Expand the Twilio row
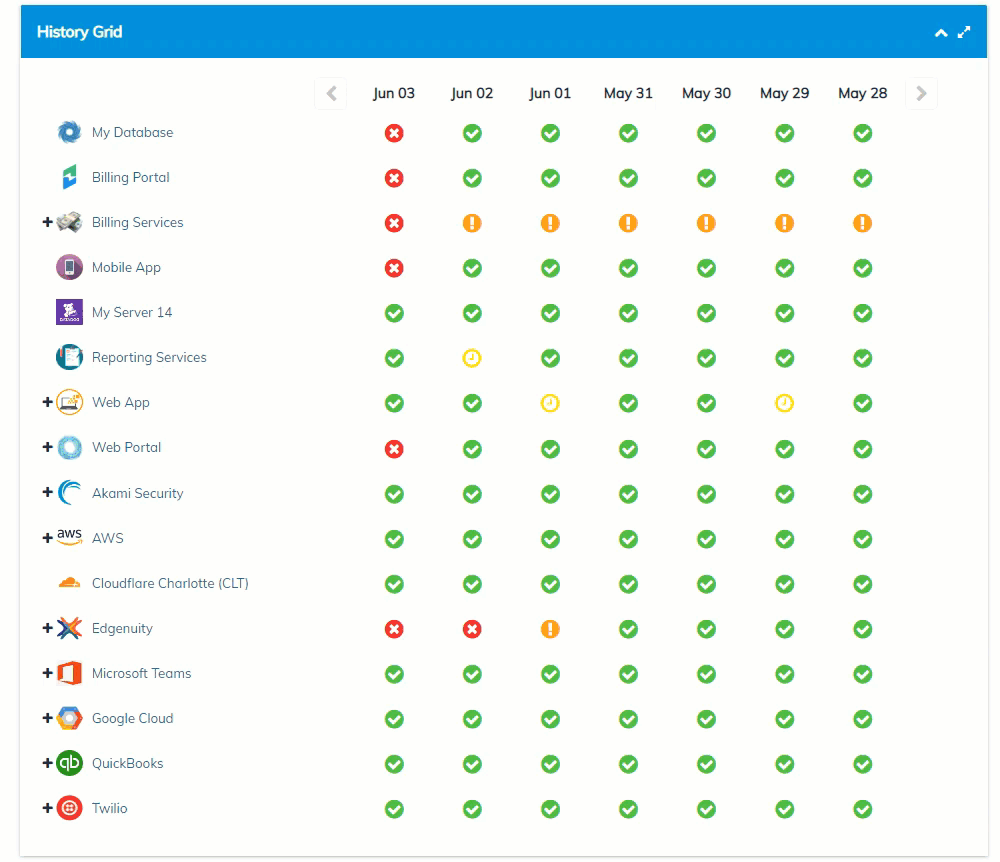1000x862 pixels. [47, 808]
